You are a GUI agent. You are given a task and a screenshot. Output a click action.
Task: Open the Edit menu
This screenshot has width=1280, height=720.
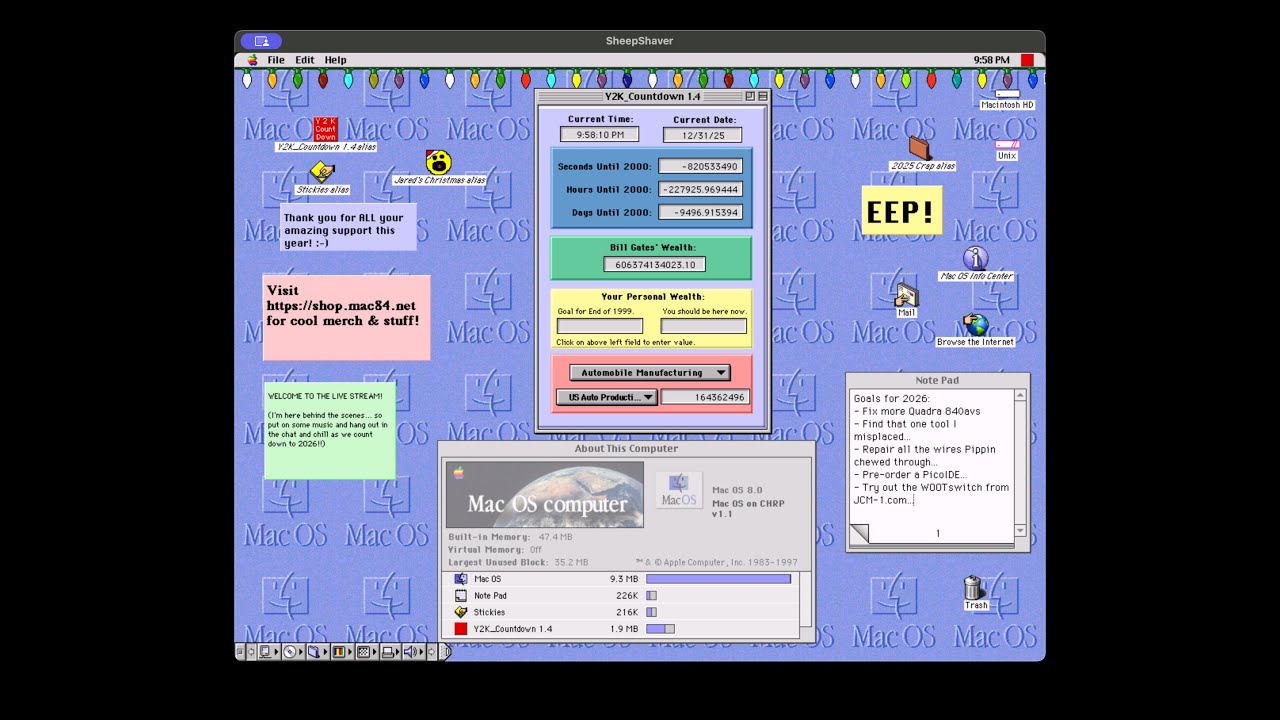(x=305, y=60)
